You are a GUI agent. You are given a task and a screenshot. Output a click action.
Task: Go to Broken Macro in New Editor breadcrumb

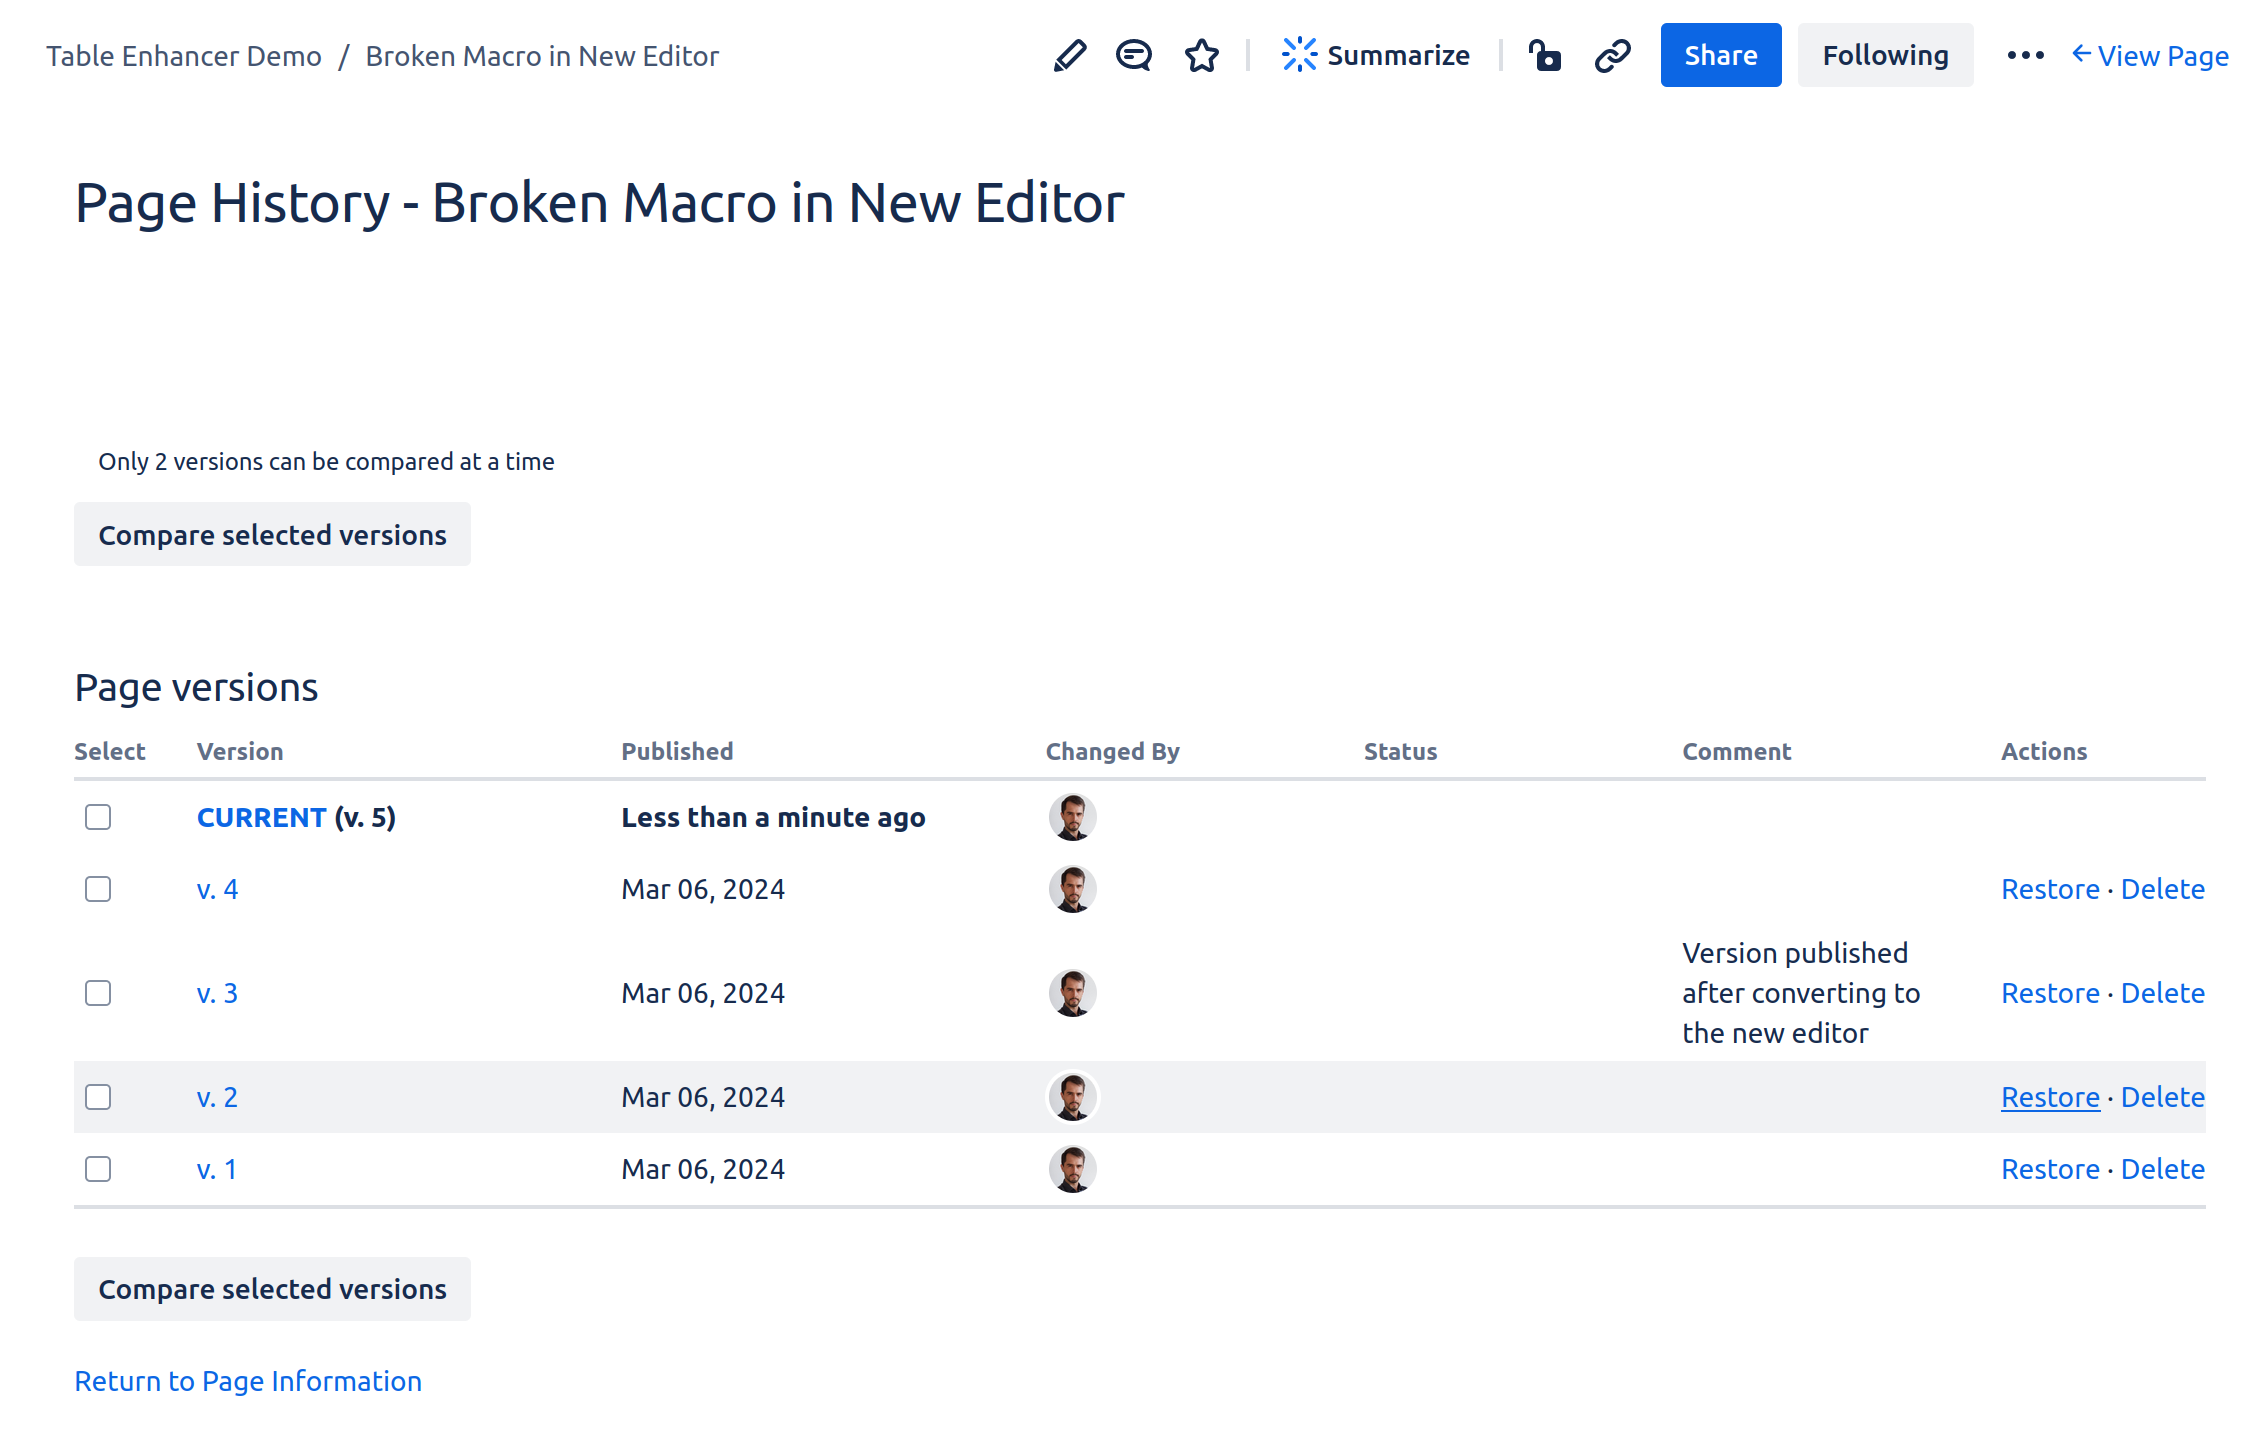pos(542,56)
